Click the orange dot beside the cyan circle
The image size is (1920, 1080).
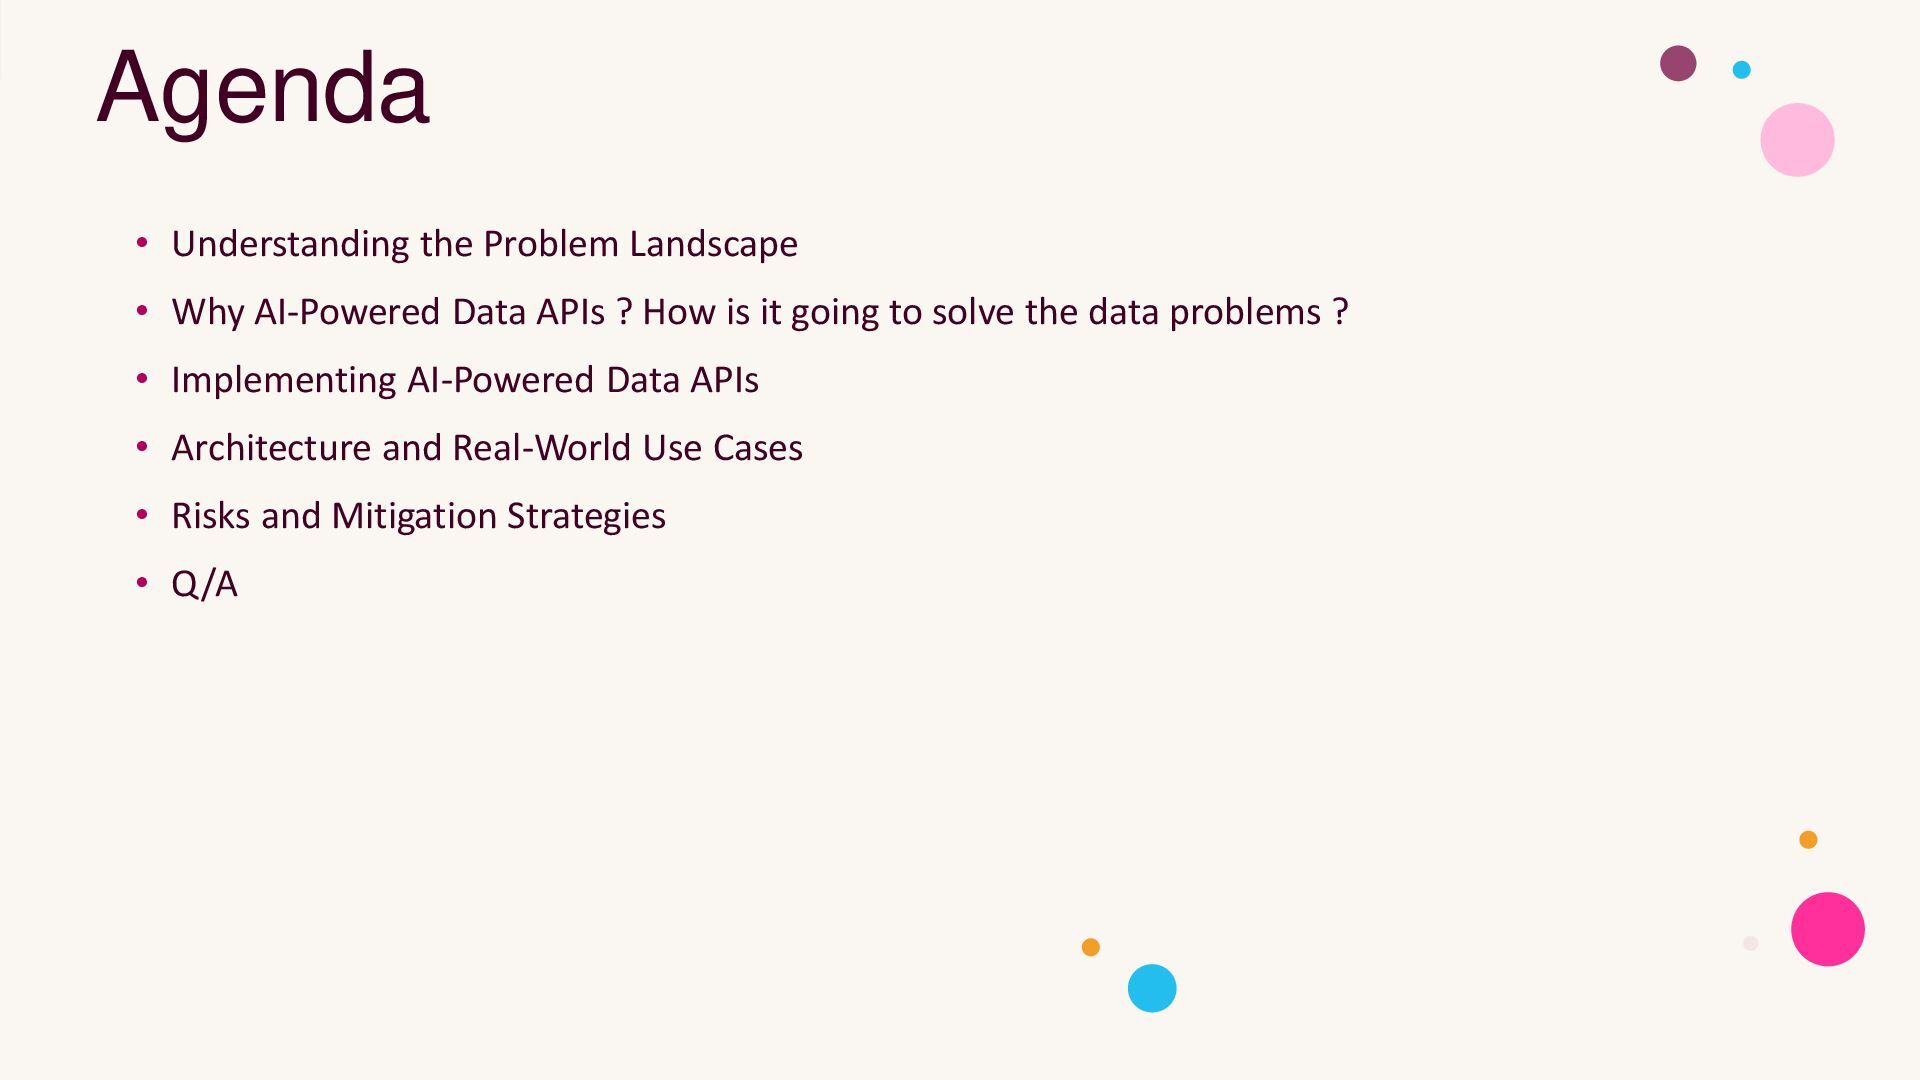coord(1091,947)
